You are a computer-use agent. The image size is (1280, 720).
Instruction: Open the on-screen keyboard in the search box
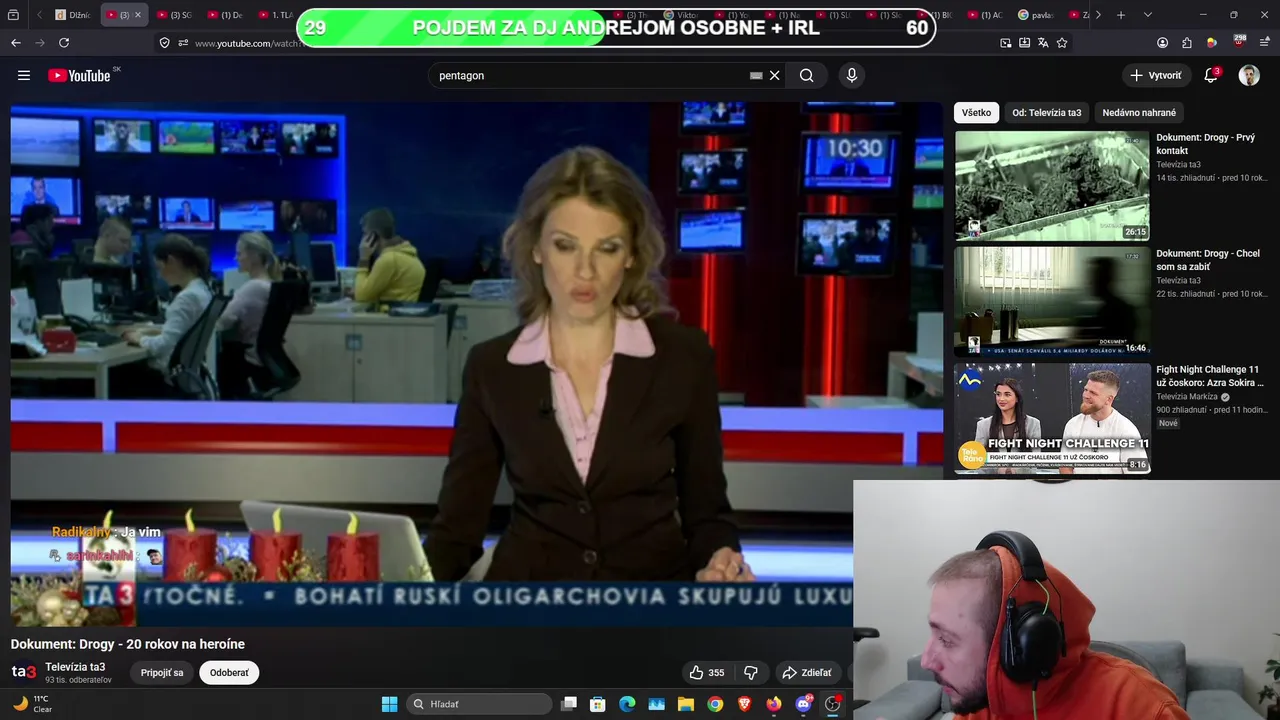tap(756, 75)
